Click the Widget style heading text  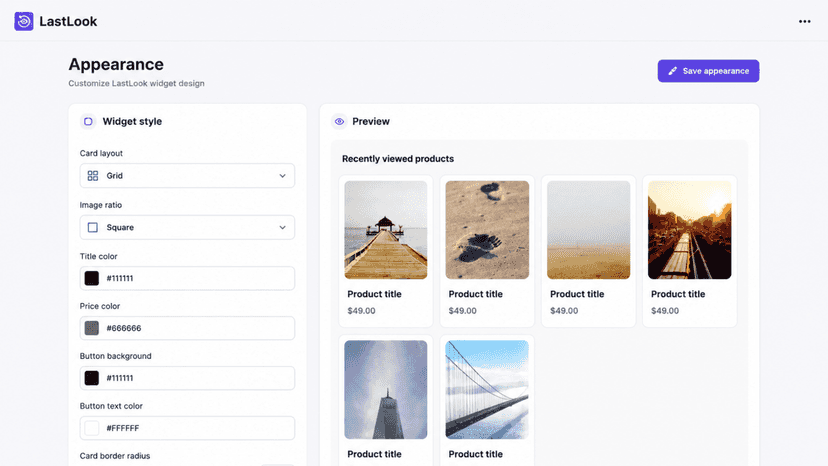tap(132, 122)
